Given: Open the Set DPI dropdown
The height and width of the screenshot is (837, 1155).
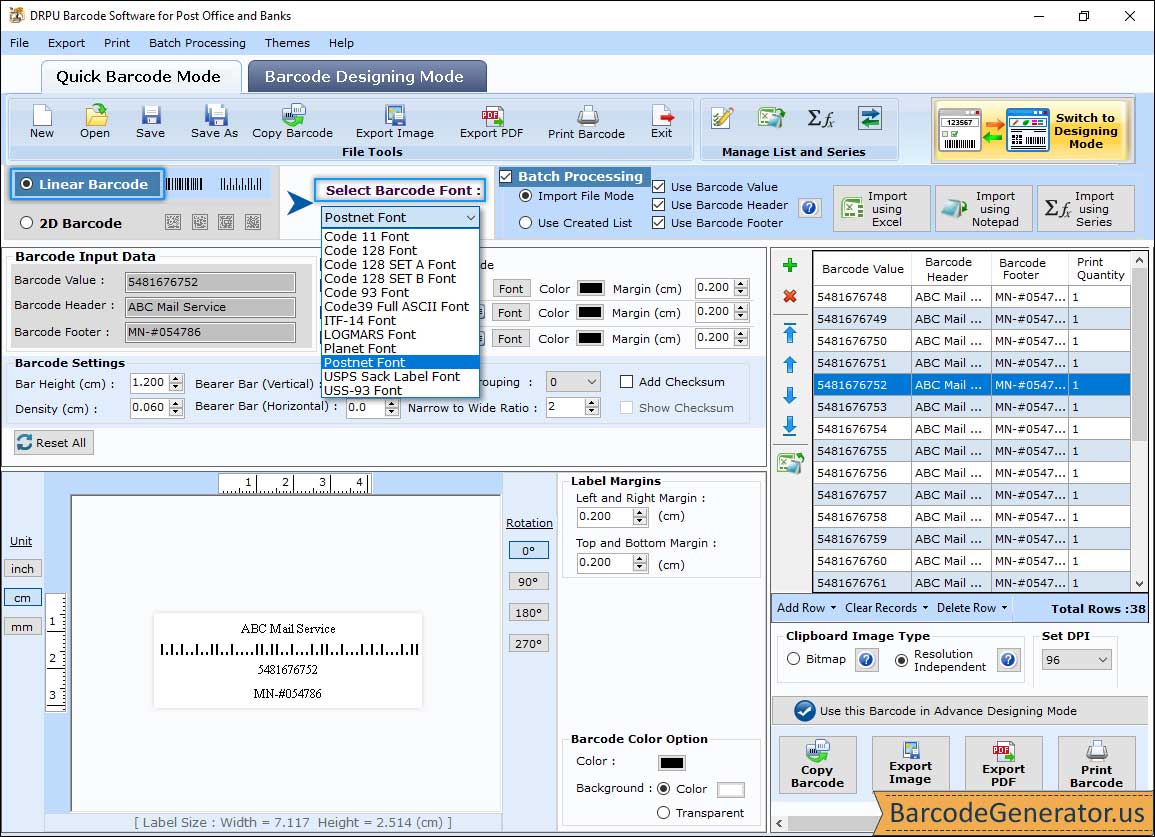Looking at the screenshot, I should (x=1076, y=660).
